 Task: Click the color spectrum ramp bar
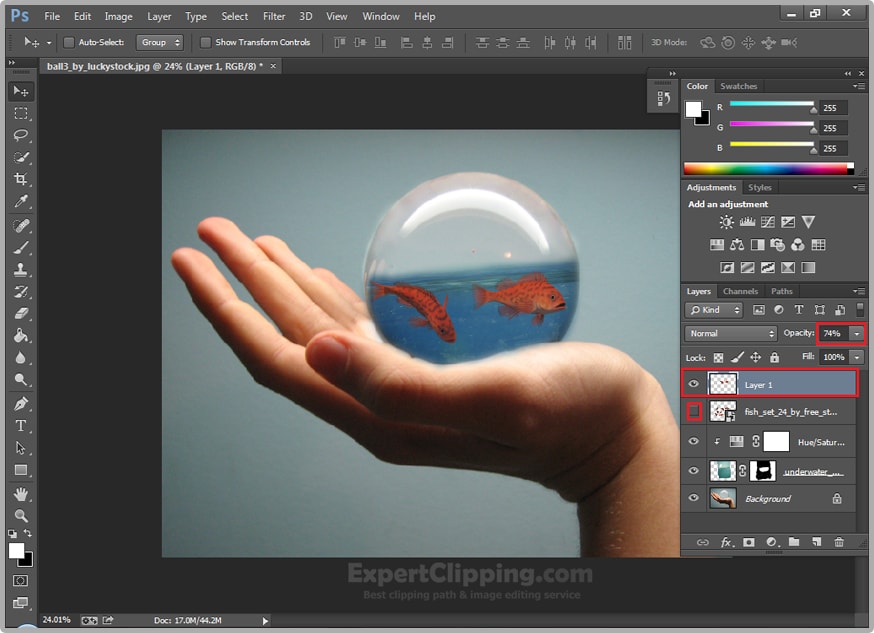click(x=765, y=169)
